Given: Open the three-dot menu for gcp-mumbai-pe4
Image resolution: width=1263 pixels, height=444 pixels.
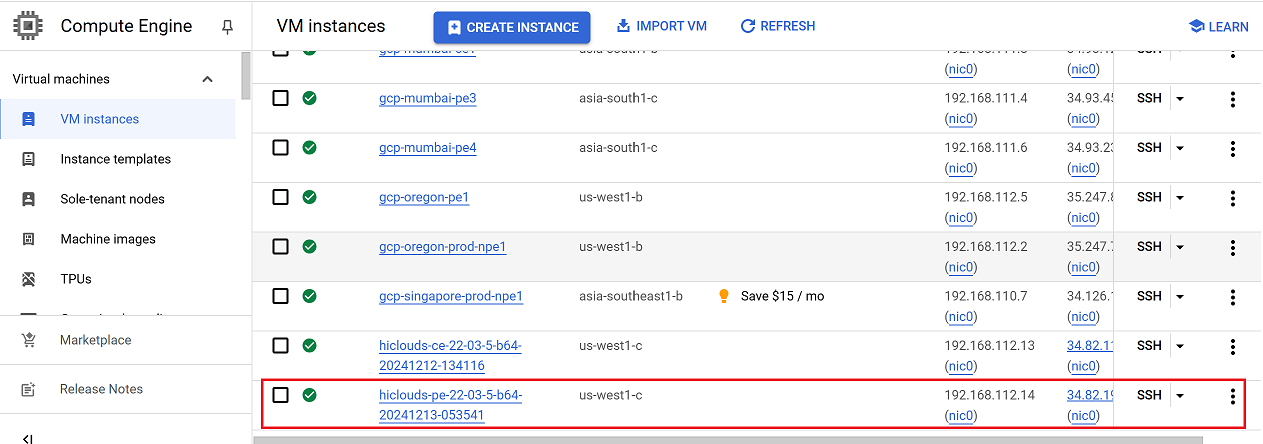Looking at the screenshot, I should (1233, 148).
